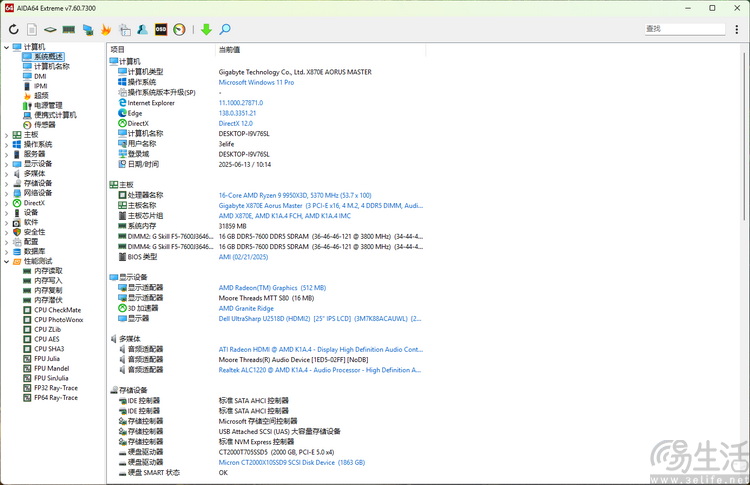The image size is (750, 485).
Task: Select the FP64 Ray-Trace benchmark
Action: tap(50, 397)
